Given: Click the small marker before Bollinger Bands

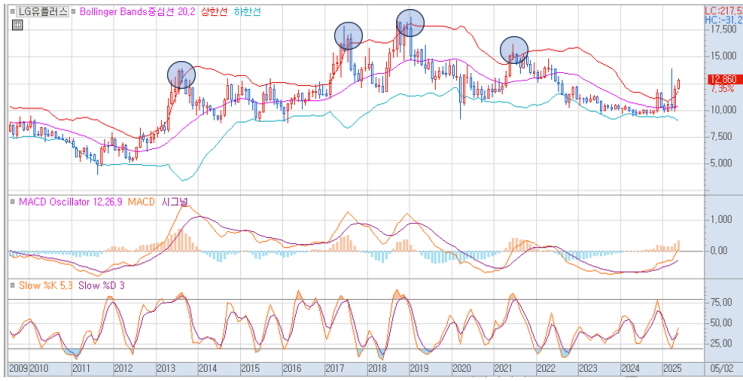Looking at the screenshot, I should pos(73,11).
